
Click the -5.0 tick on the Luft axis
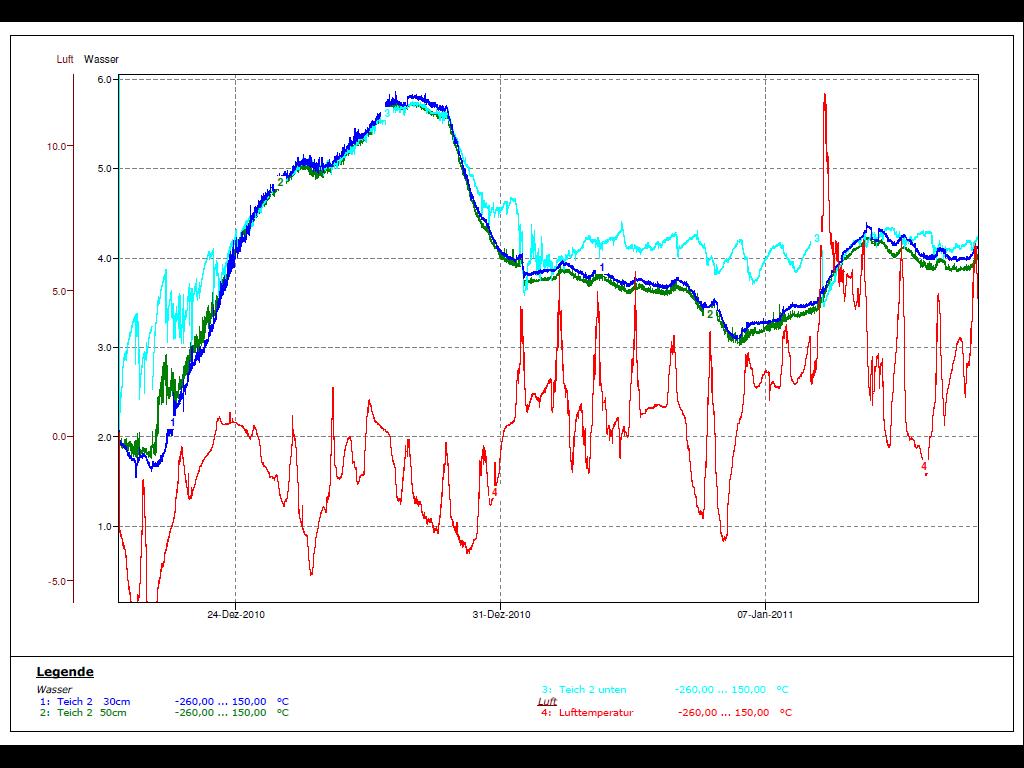click(58, 581)
